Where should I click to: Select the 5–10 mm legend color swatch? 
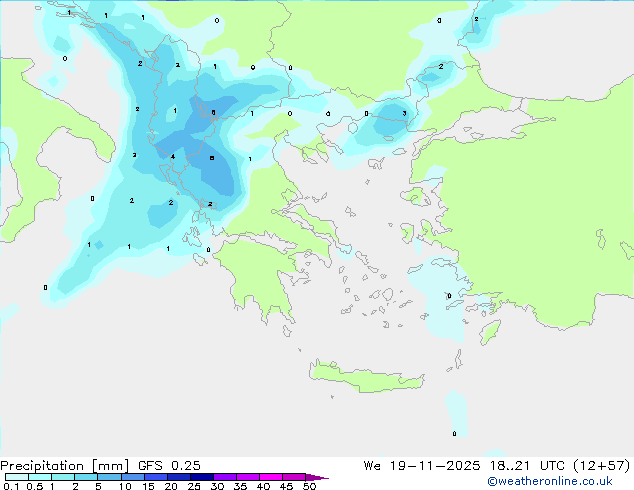109,477
